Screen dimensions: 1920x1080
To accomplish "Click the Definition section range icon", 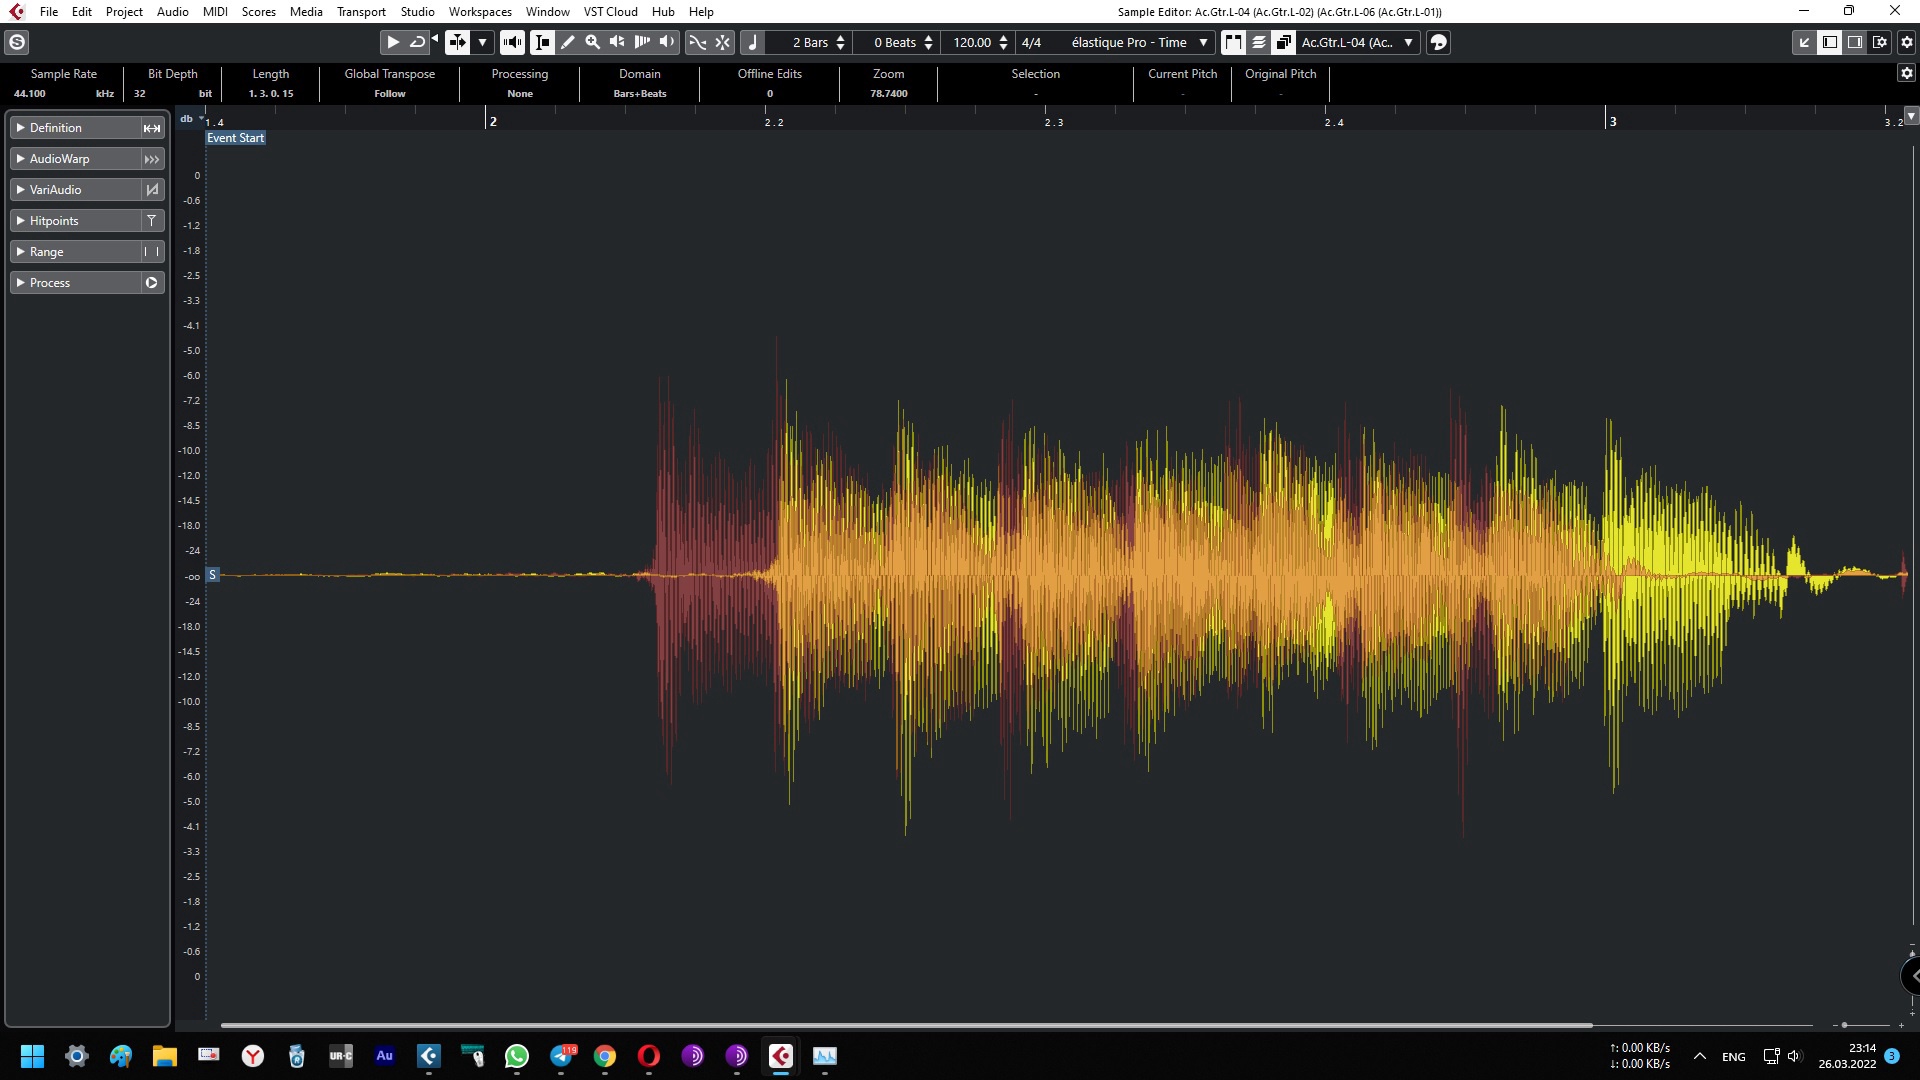I will tap(151, 128).
